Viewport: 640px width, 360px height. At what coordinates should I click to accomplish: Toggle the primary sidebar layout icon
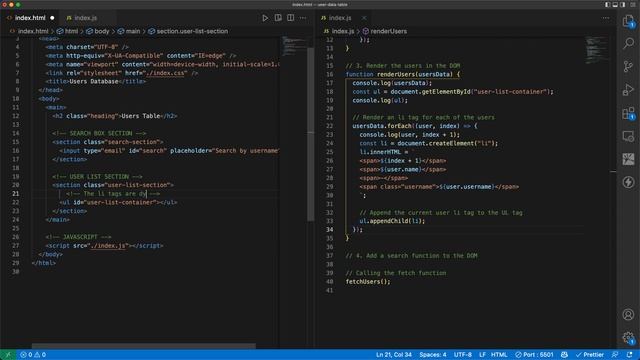point(607,4)
